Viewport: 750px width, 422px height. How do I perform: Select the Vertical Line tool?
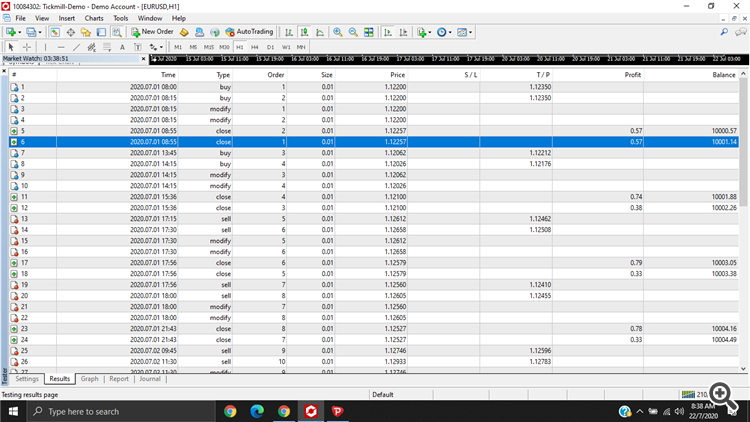click(x=45, y=47)
